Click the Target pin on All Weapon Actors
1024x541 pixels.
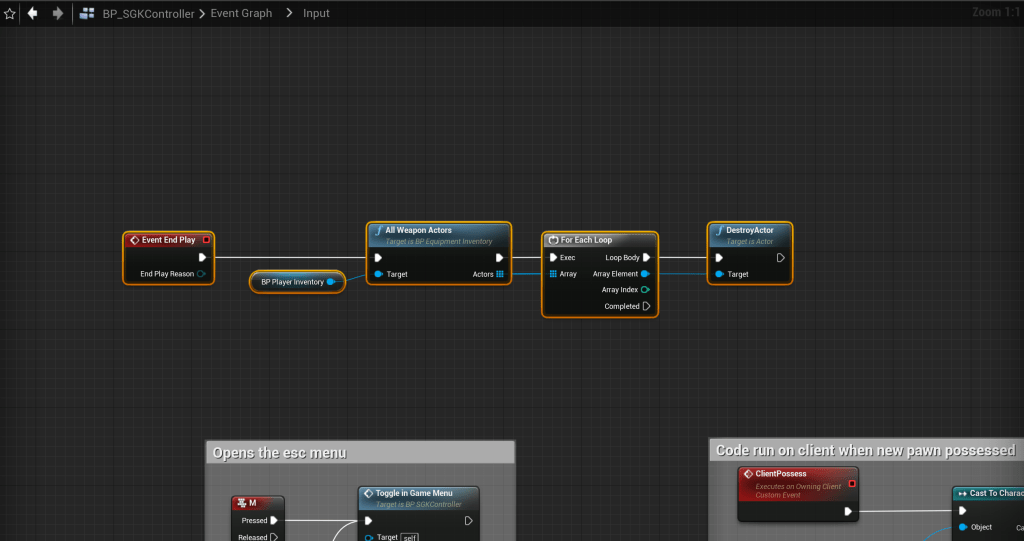tap(378, 274)
